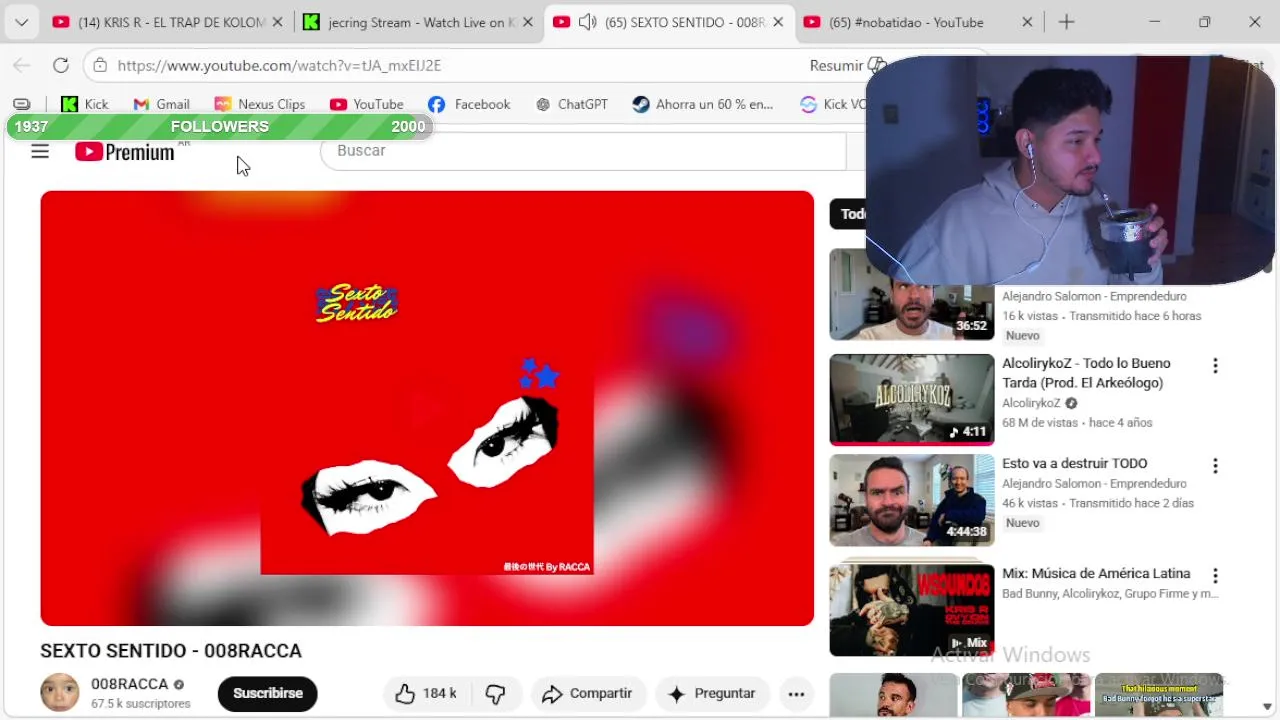Viewport: 1280px width, 720px height.
Task: Open 008RACCA channel avatar
Action: point(59,692)
